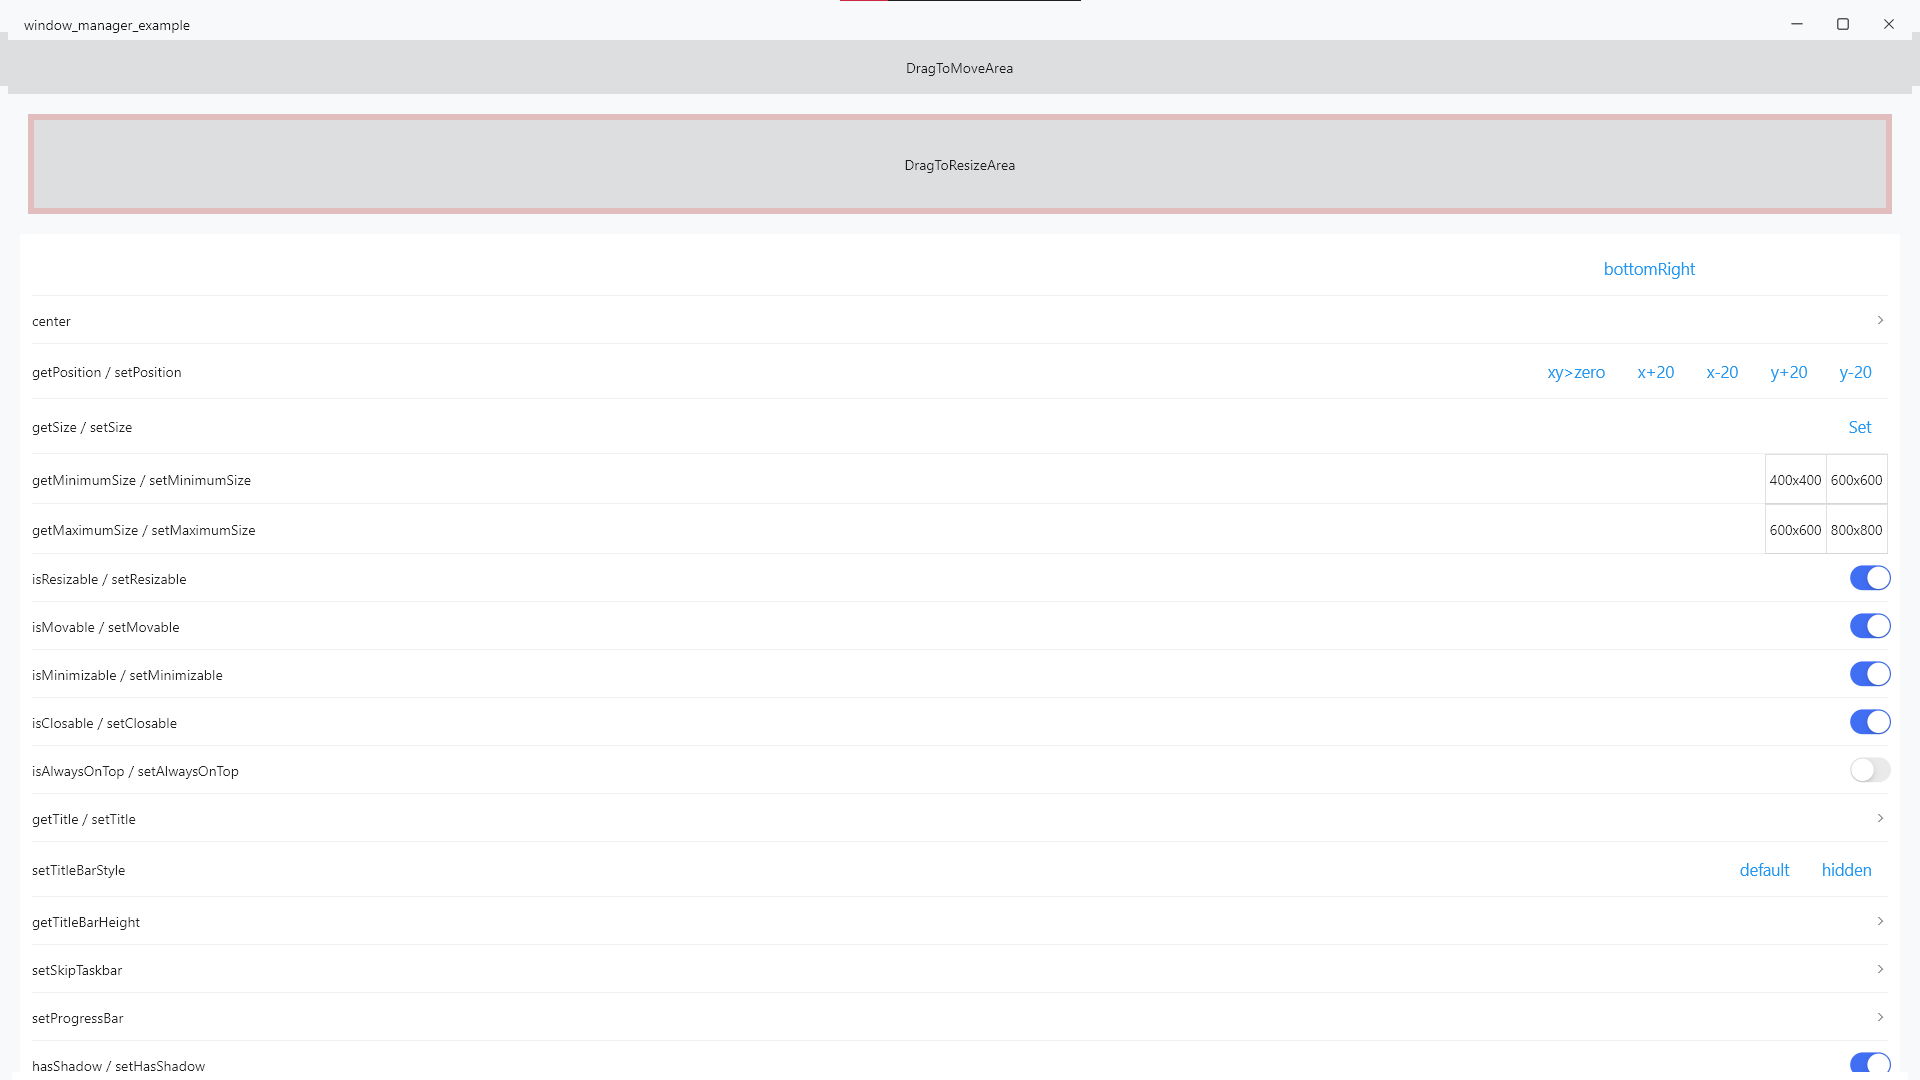Toggle the isResizable switch off
This screenshot has width=1920, height=1080.
coord(1870,578)
